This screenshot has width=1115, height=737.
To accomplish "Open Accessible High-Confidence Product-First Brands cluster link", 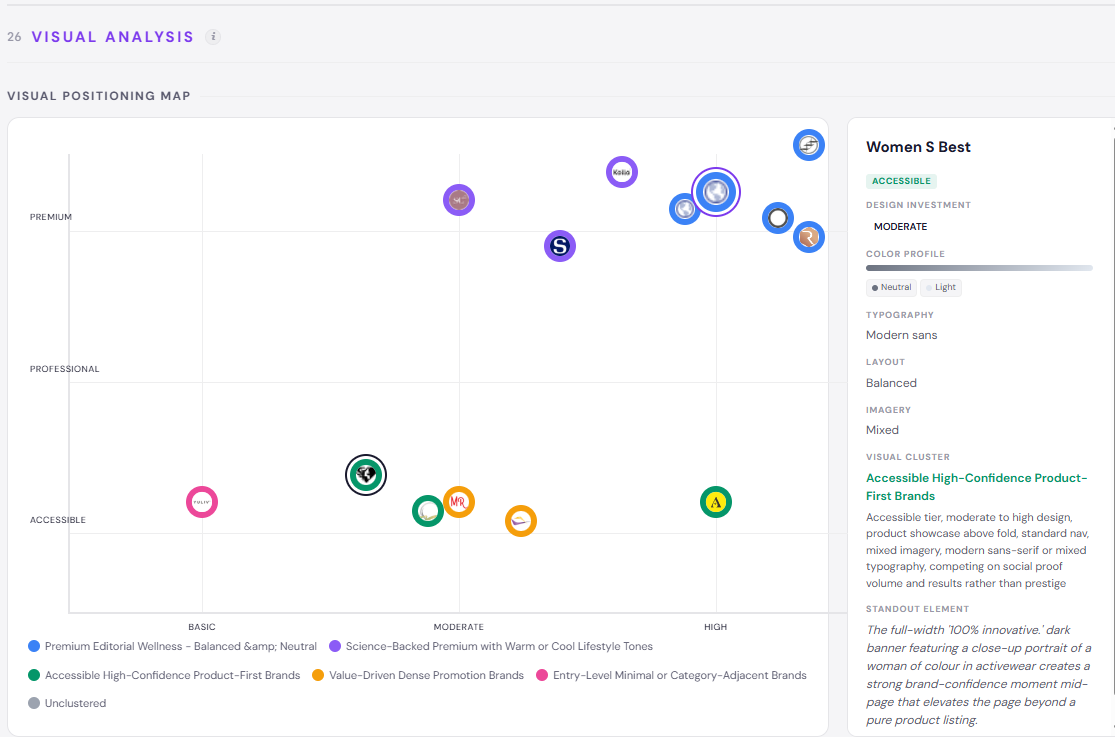I will click(976, 487).
